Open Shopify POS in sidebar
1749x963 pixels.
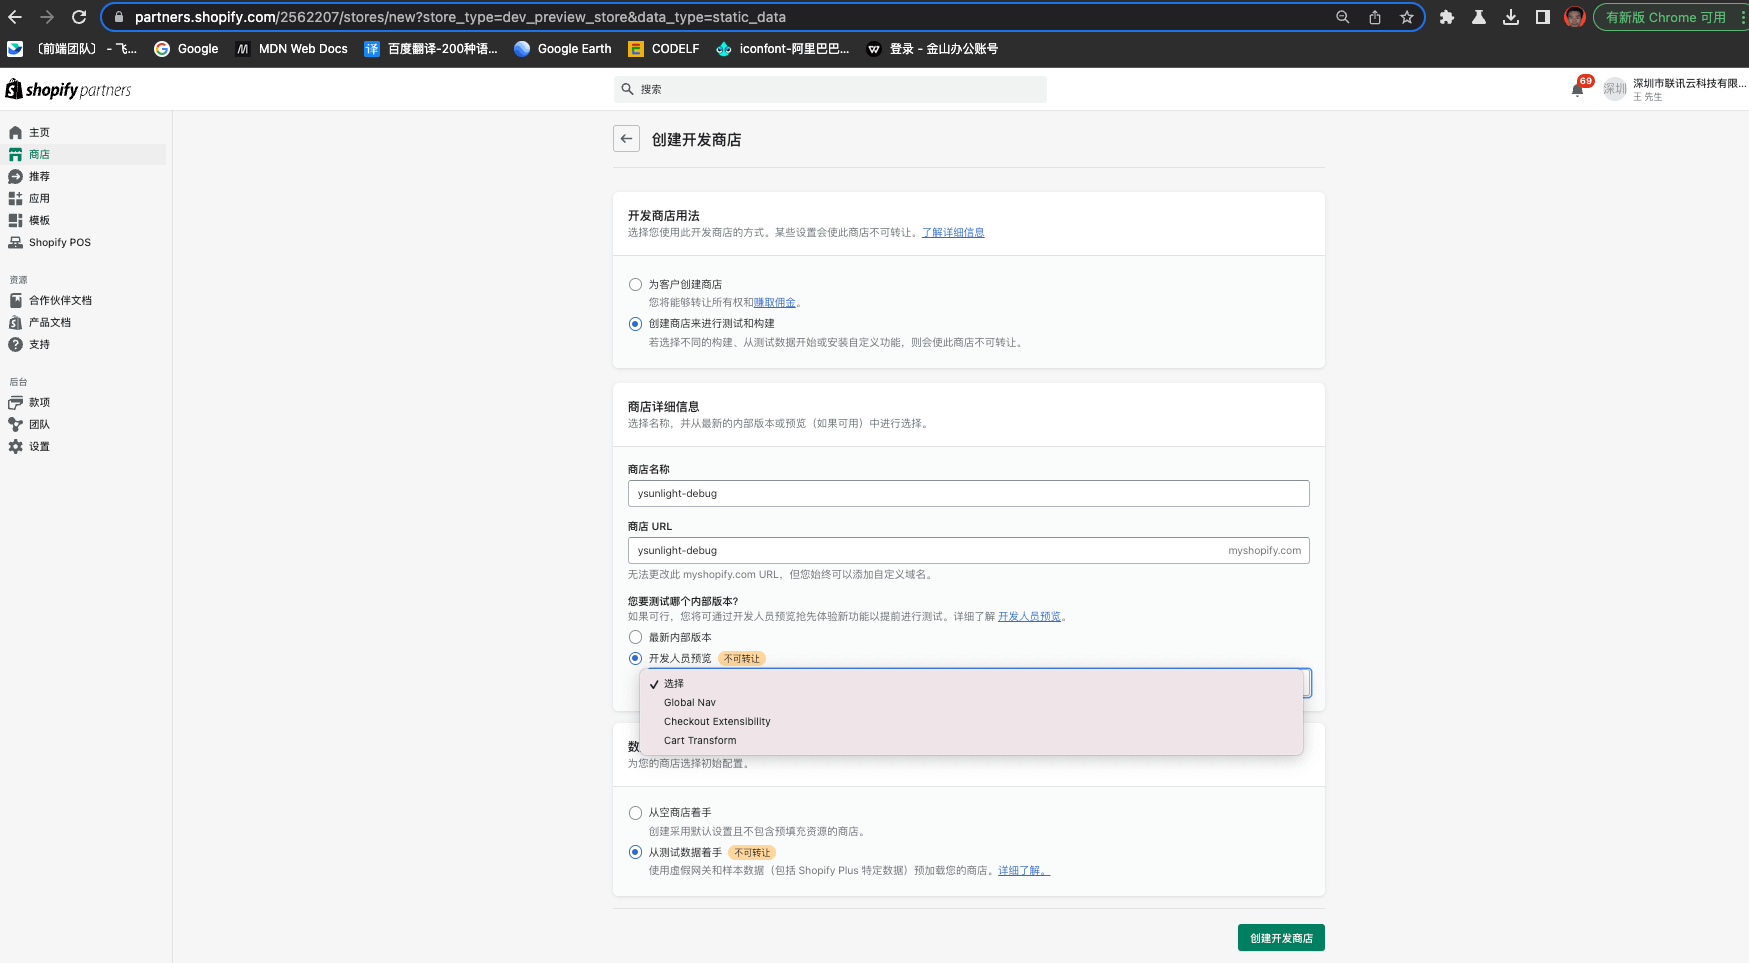[59, 243]
